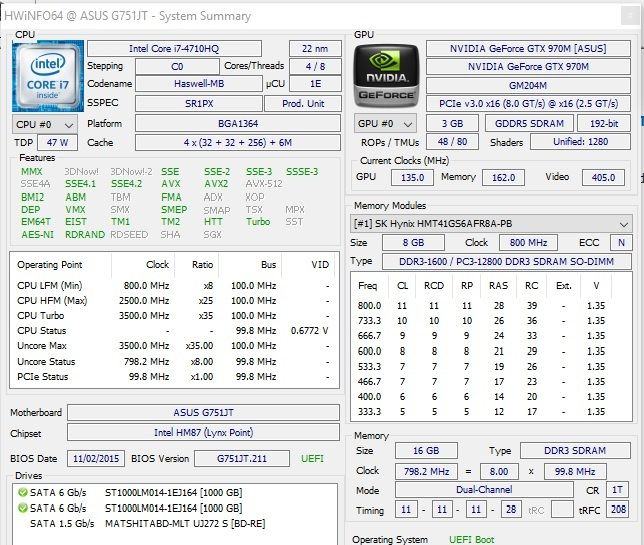The width and height of the screenshot is (644, 545).
Task: Click the Freq column header in memory timings
Action: [367, 285]
